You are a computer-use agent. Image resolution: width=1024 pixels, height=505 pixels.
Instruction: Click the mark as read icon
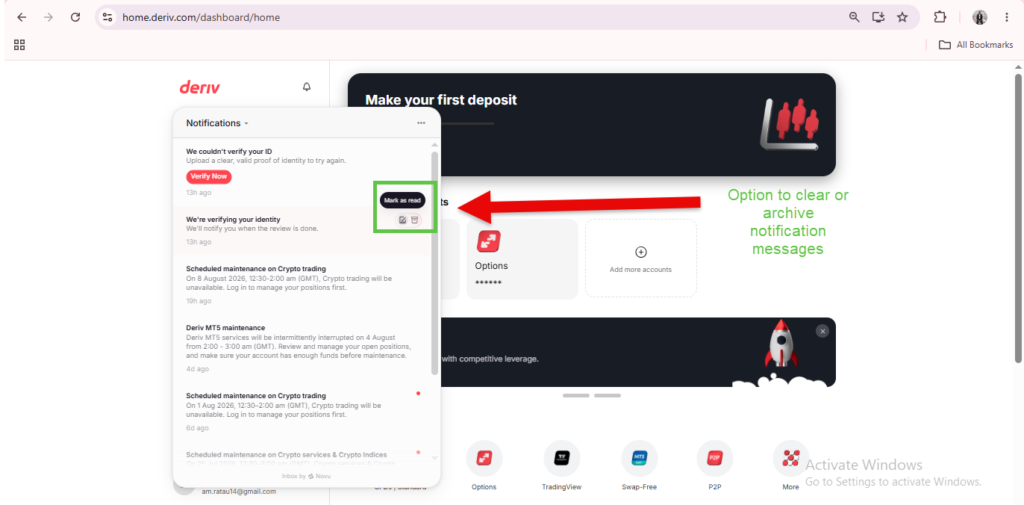click(402, 220)
